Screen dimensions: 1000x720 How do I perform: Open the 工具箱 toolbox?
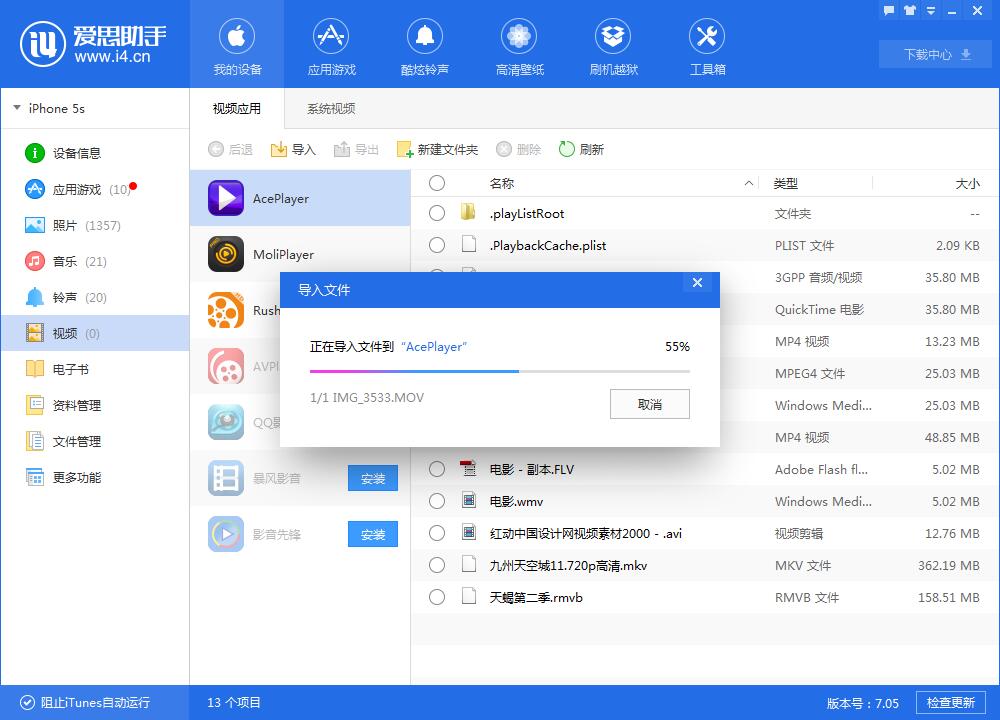707,45
